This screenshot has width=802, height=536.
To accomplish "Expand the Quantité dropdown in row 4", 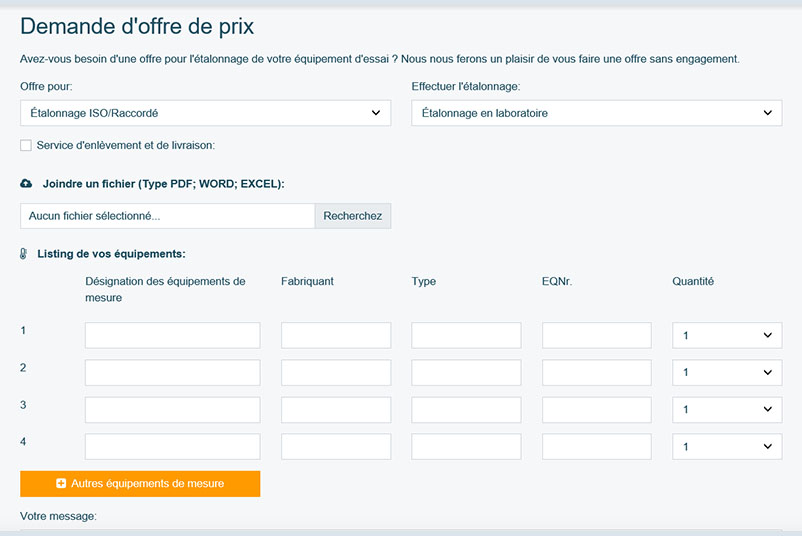I will (x=727, y=446).
